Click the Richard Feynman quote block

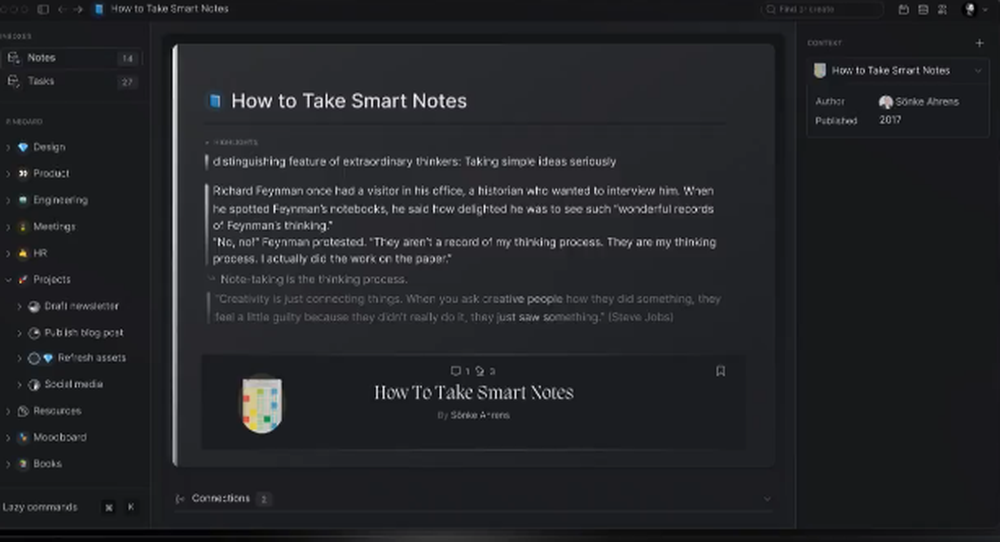pyautogui.click(x=464, y=225)
